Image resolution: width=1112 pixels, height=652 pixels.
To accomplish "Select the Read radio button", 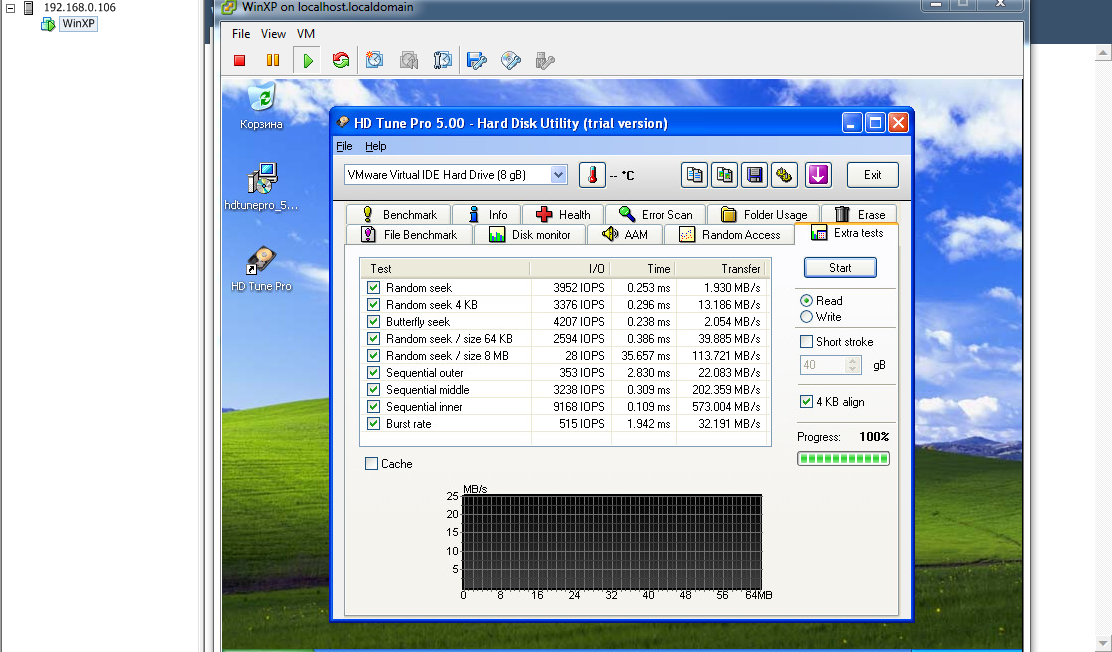I will [806, 301].
